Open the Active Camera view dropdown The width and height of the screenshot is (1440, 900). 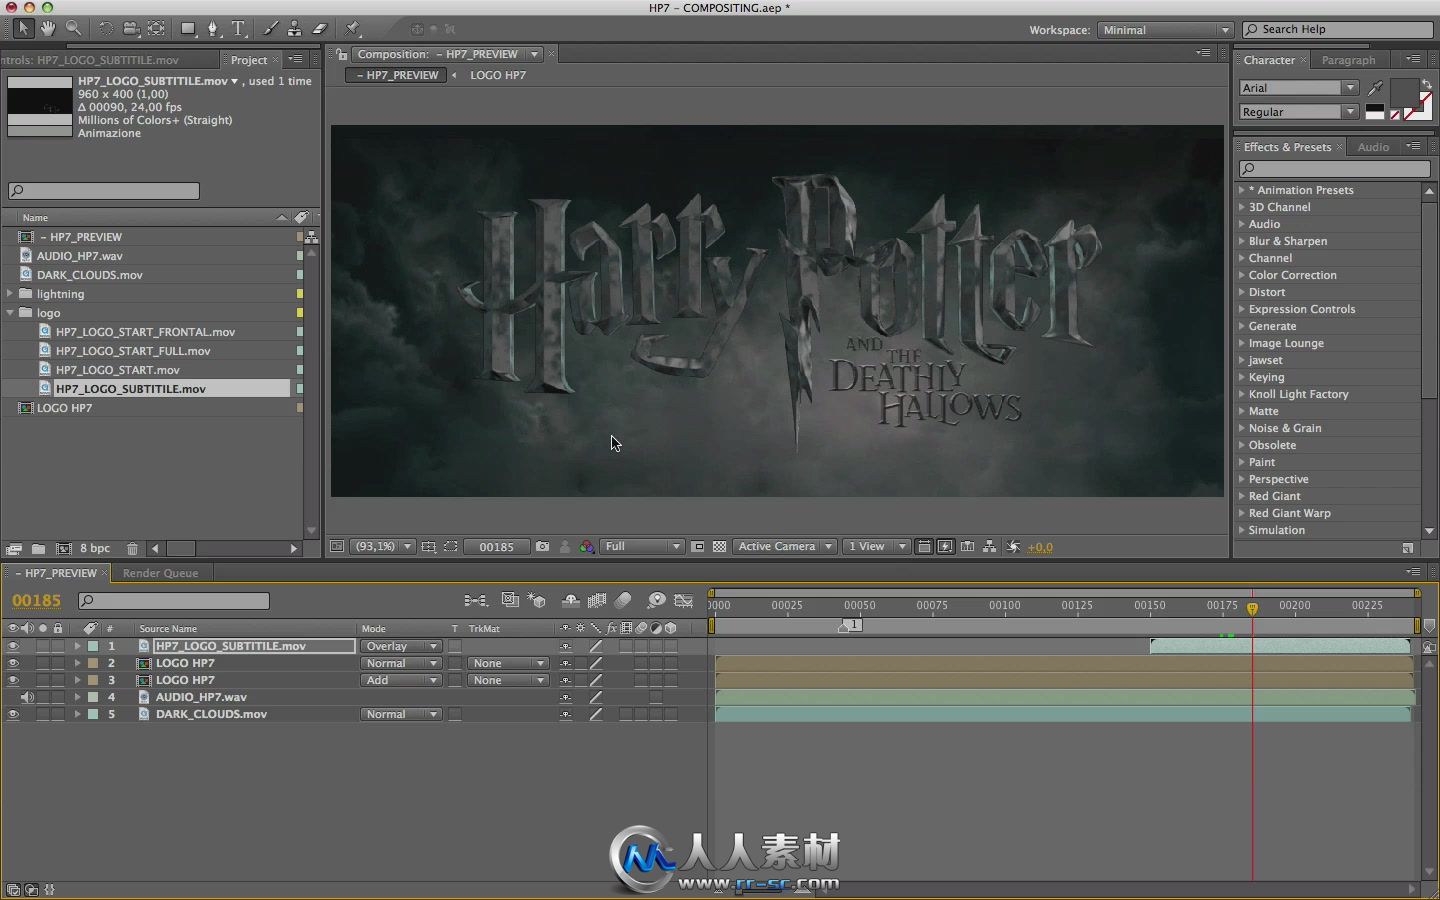click(x=786, y=547)
